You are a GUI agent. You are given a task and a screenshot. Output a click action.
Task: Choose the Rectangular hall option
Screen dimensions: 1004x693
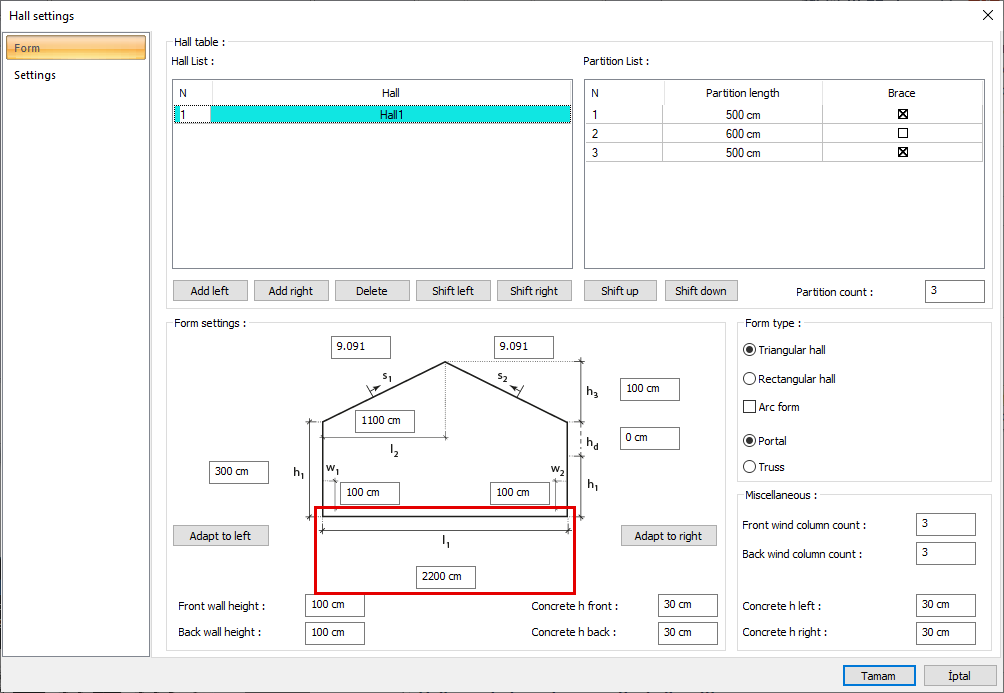coord(750,379)
